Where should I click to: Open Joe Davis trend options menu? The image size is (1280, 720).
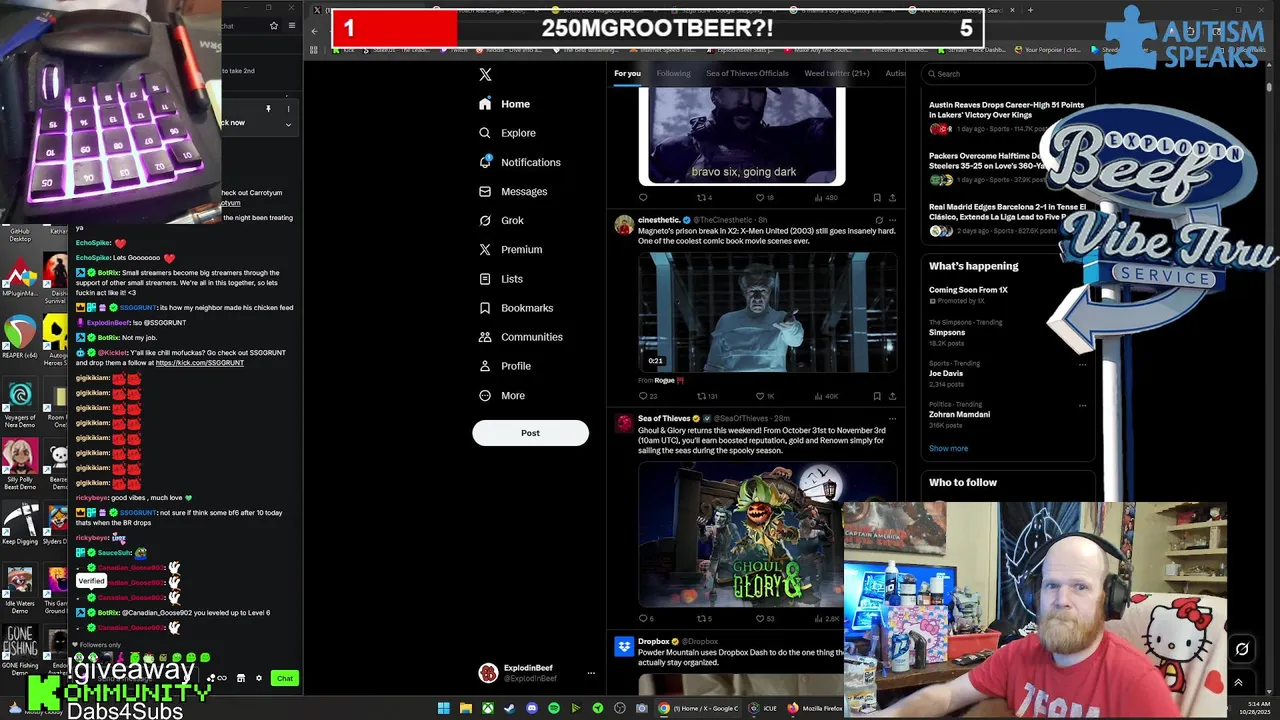click(1082, 364)
